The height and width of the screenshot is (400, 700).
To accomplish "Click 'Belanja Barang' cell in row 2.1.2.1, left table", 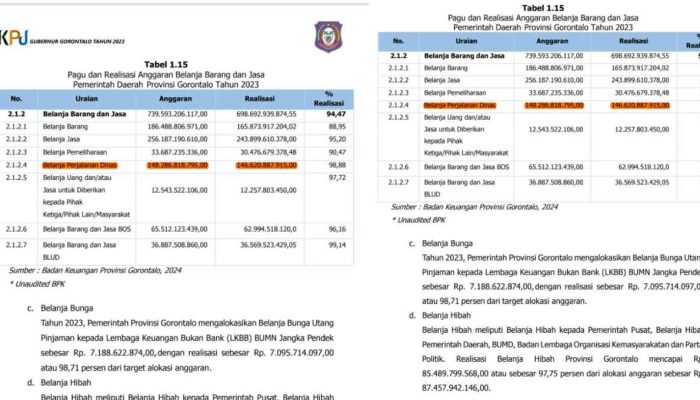I will (65, 127).
